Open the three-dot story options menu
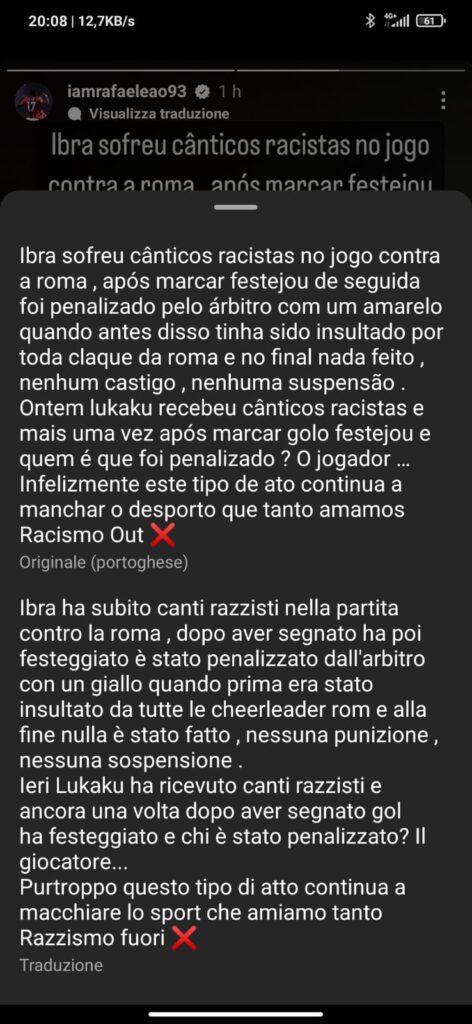This screenshot has width=472, height=1024. click(x=443, y=100)
